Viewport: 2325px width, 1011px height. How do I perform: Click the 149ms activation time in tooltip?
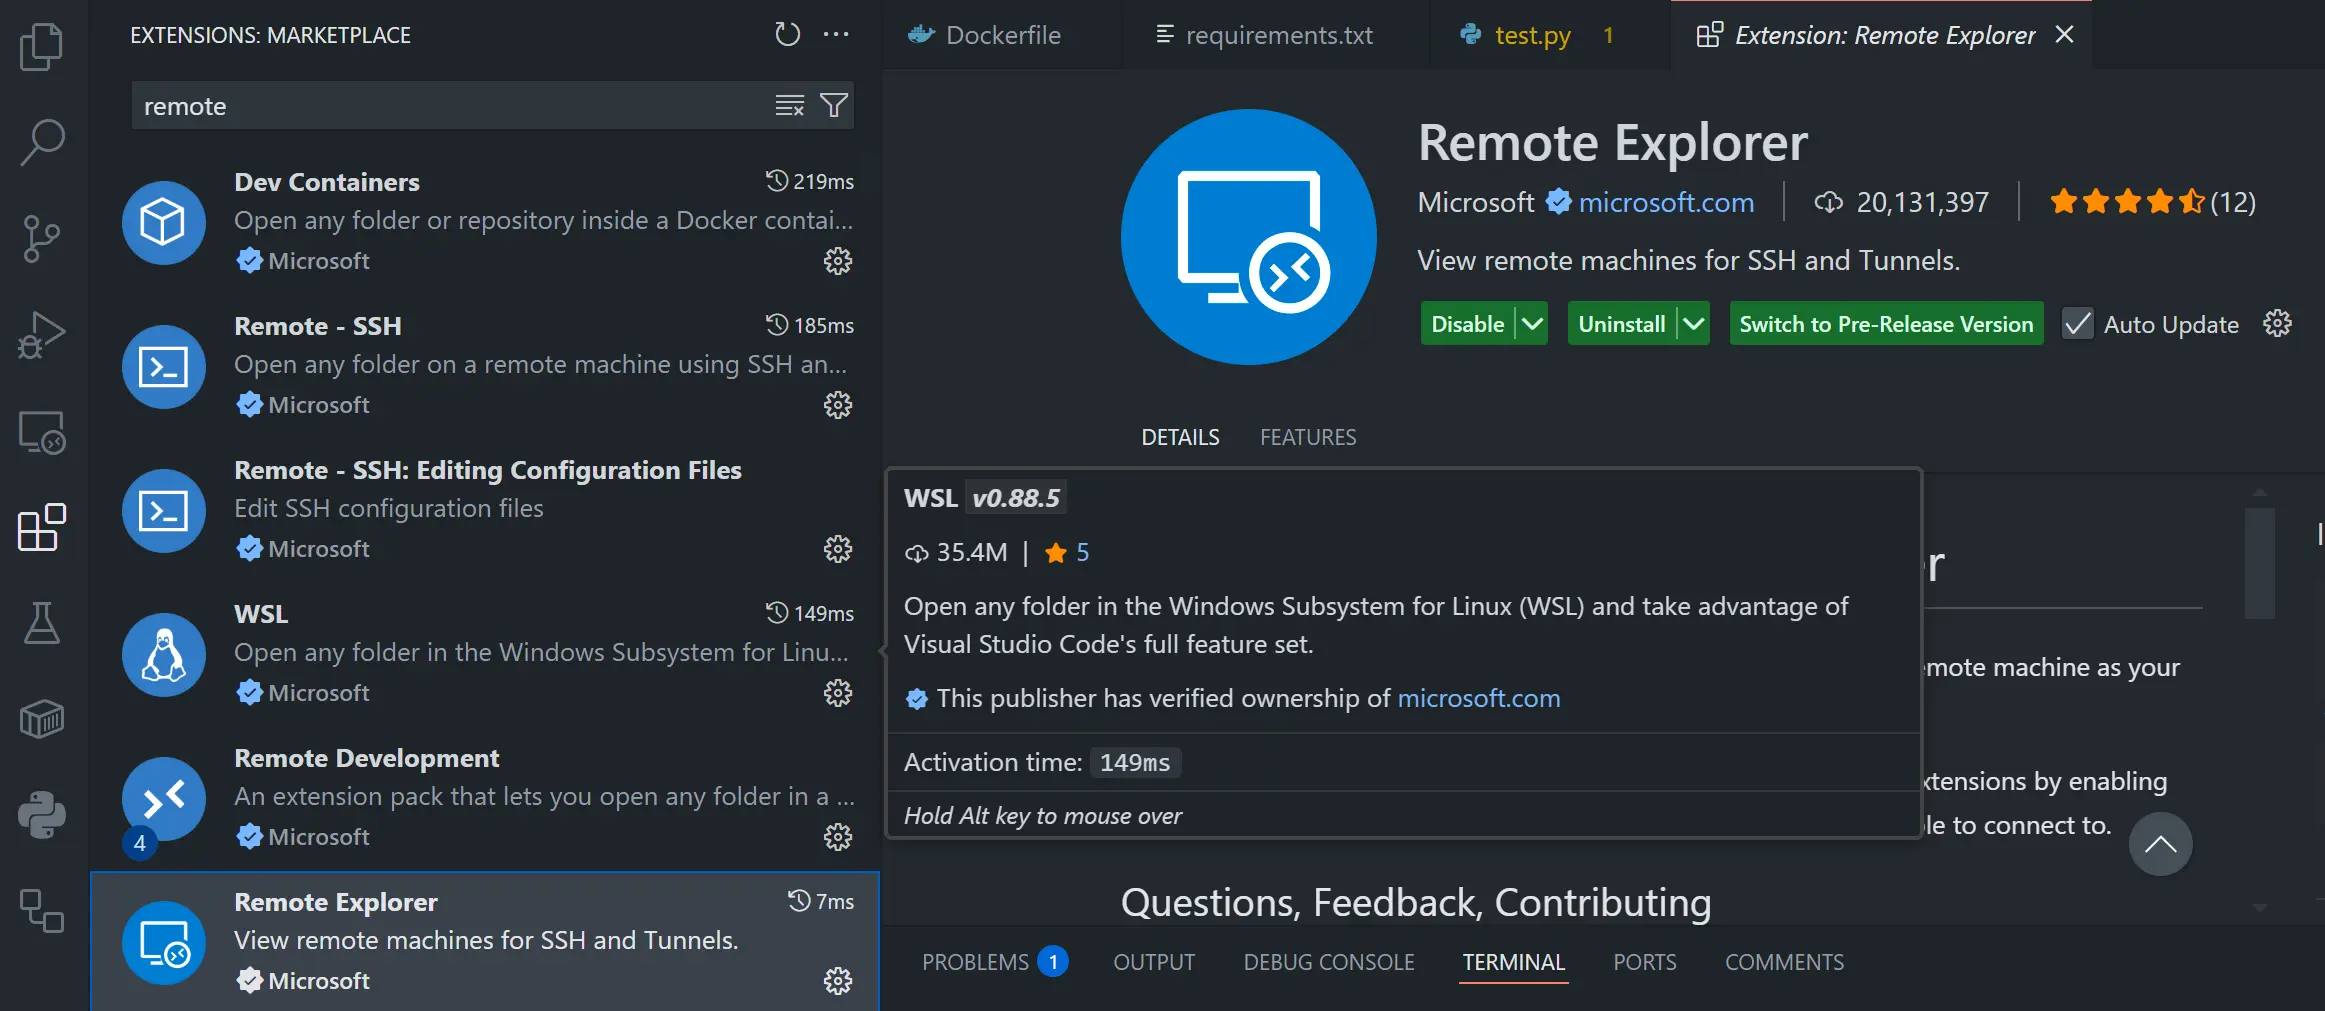click(x=1135, y=763)
